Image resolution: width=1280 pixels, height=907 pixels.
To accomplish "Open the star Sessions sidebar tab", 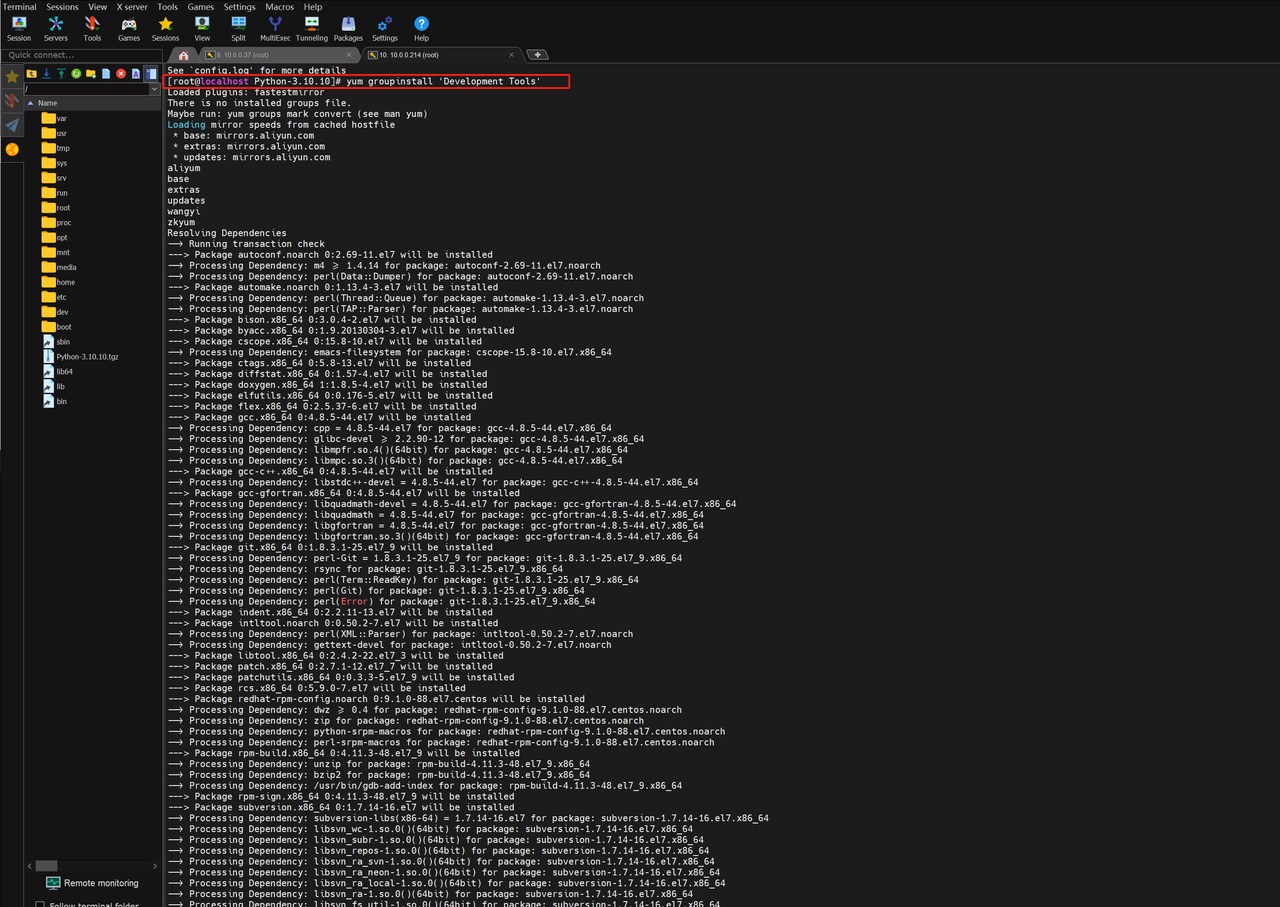I will 12,77.
